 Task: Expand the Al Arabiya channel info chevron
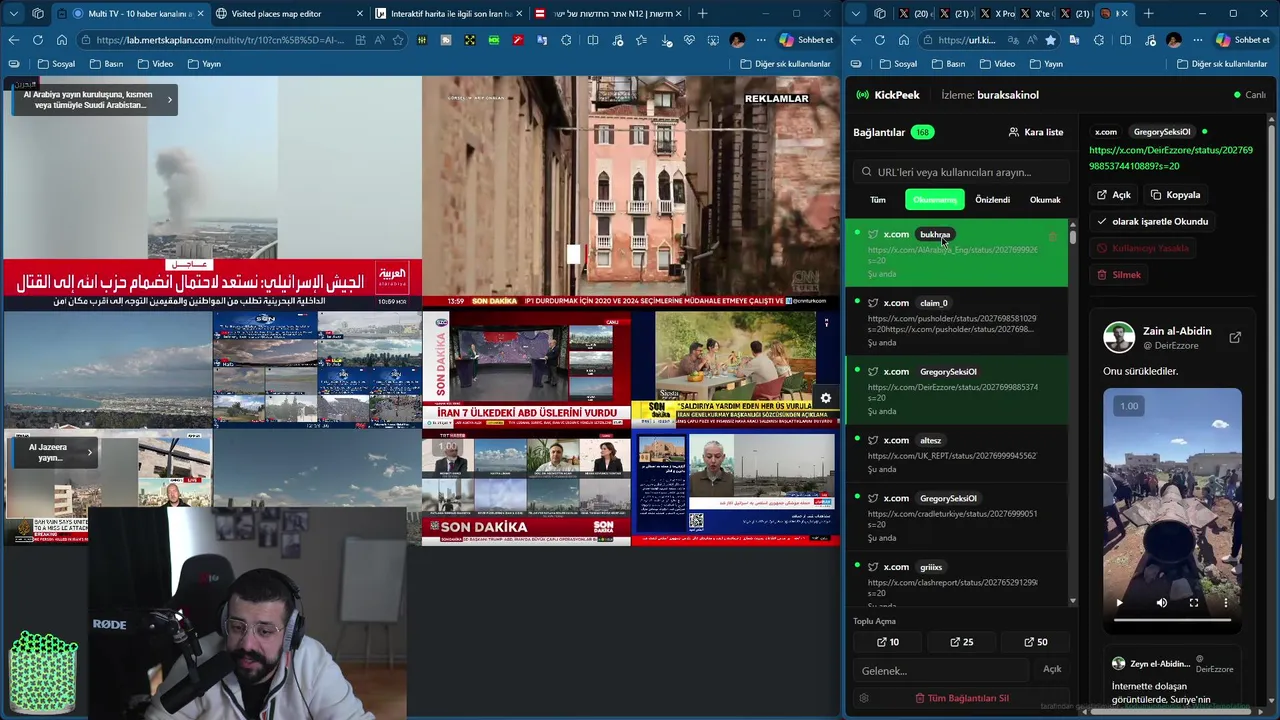(x=169, y=99)
